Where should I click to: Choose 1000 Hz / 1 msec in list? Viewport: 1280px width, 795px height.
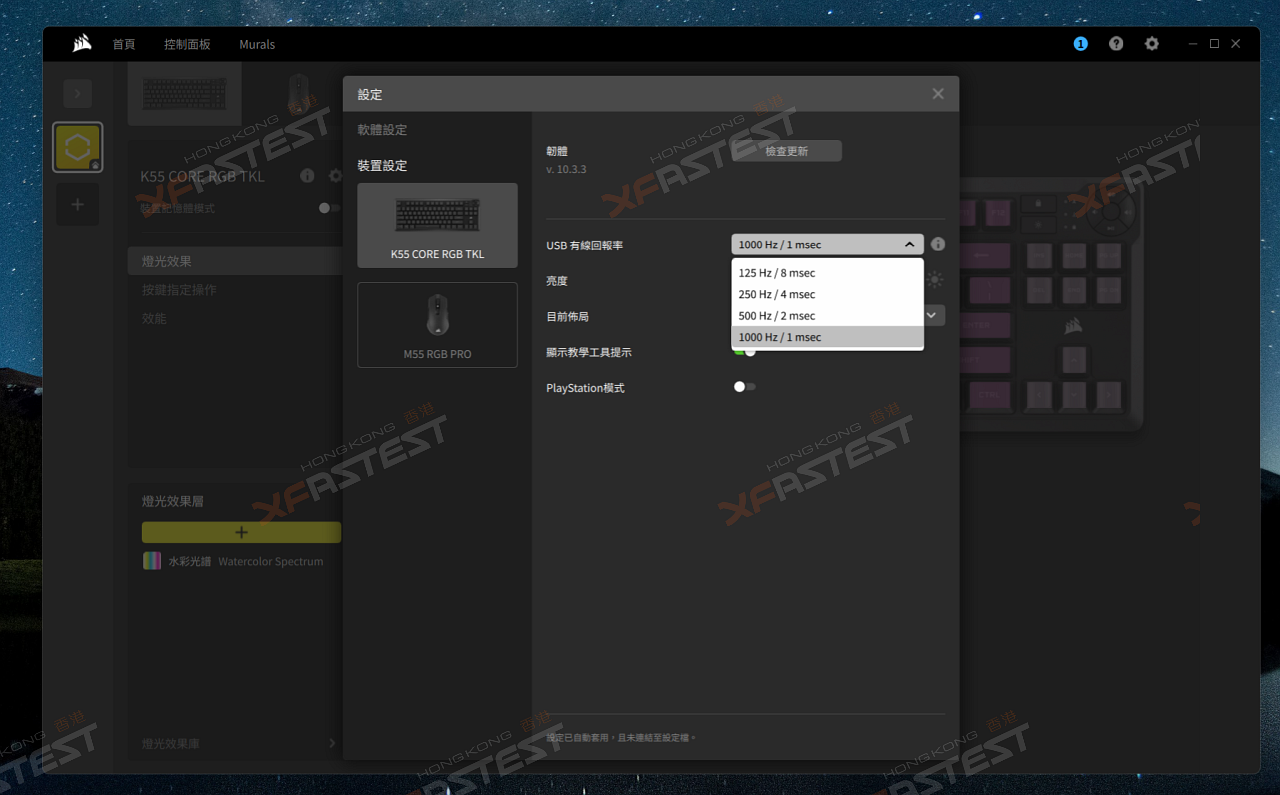(x=827, y=337)
